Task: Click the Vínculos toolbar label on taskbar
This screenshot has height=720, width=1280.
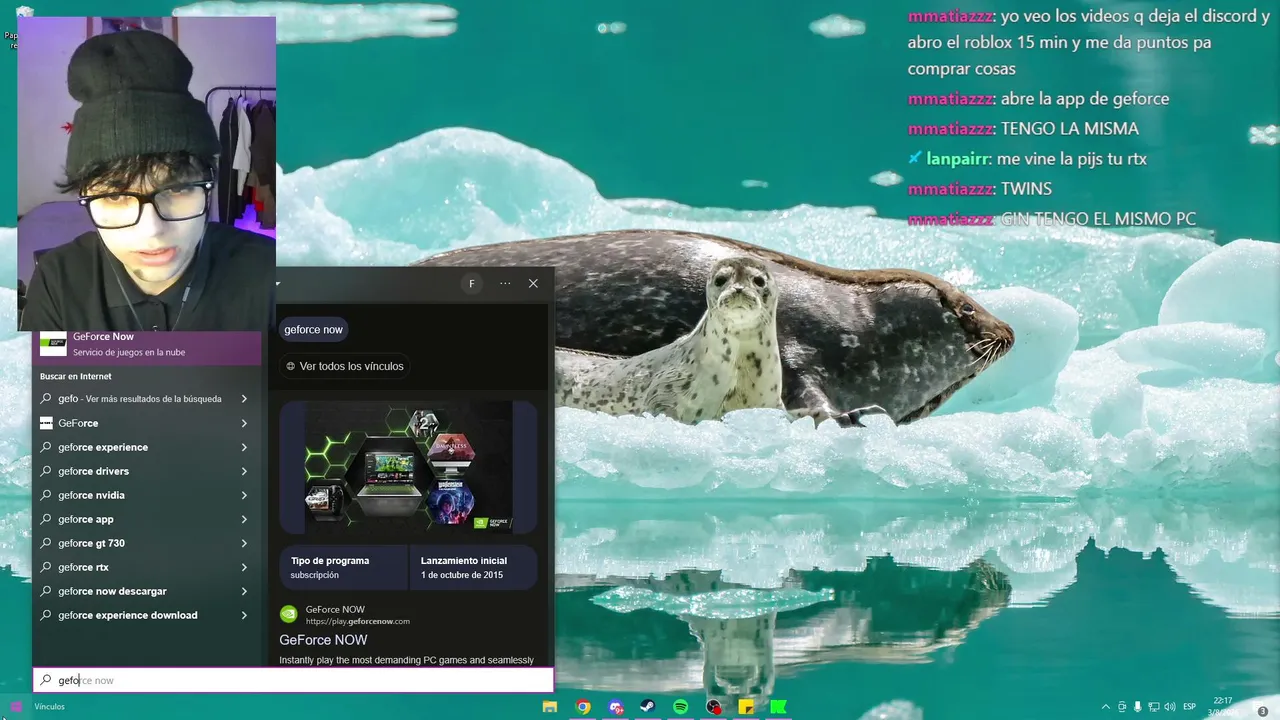Action: pyautogui.click(x=49, y=707)
